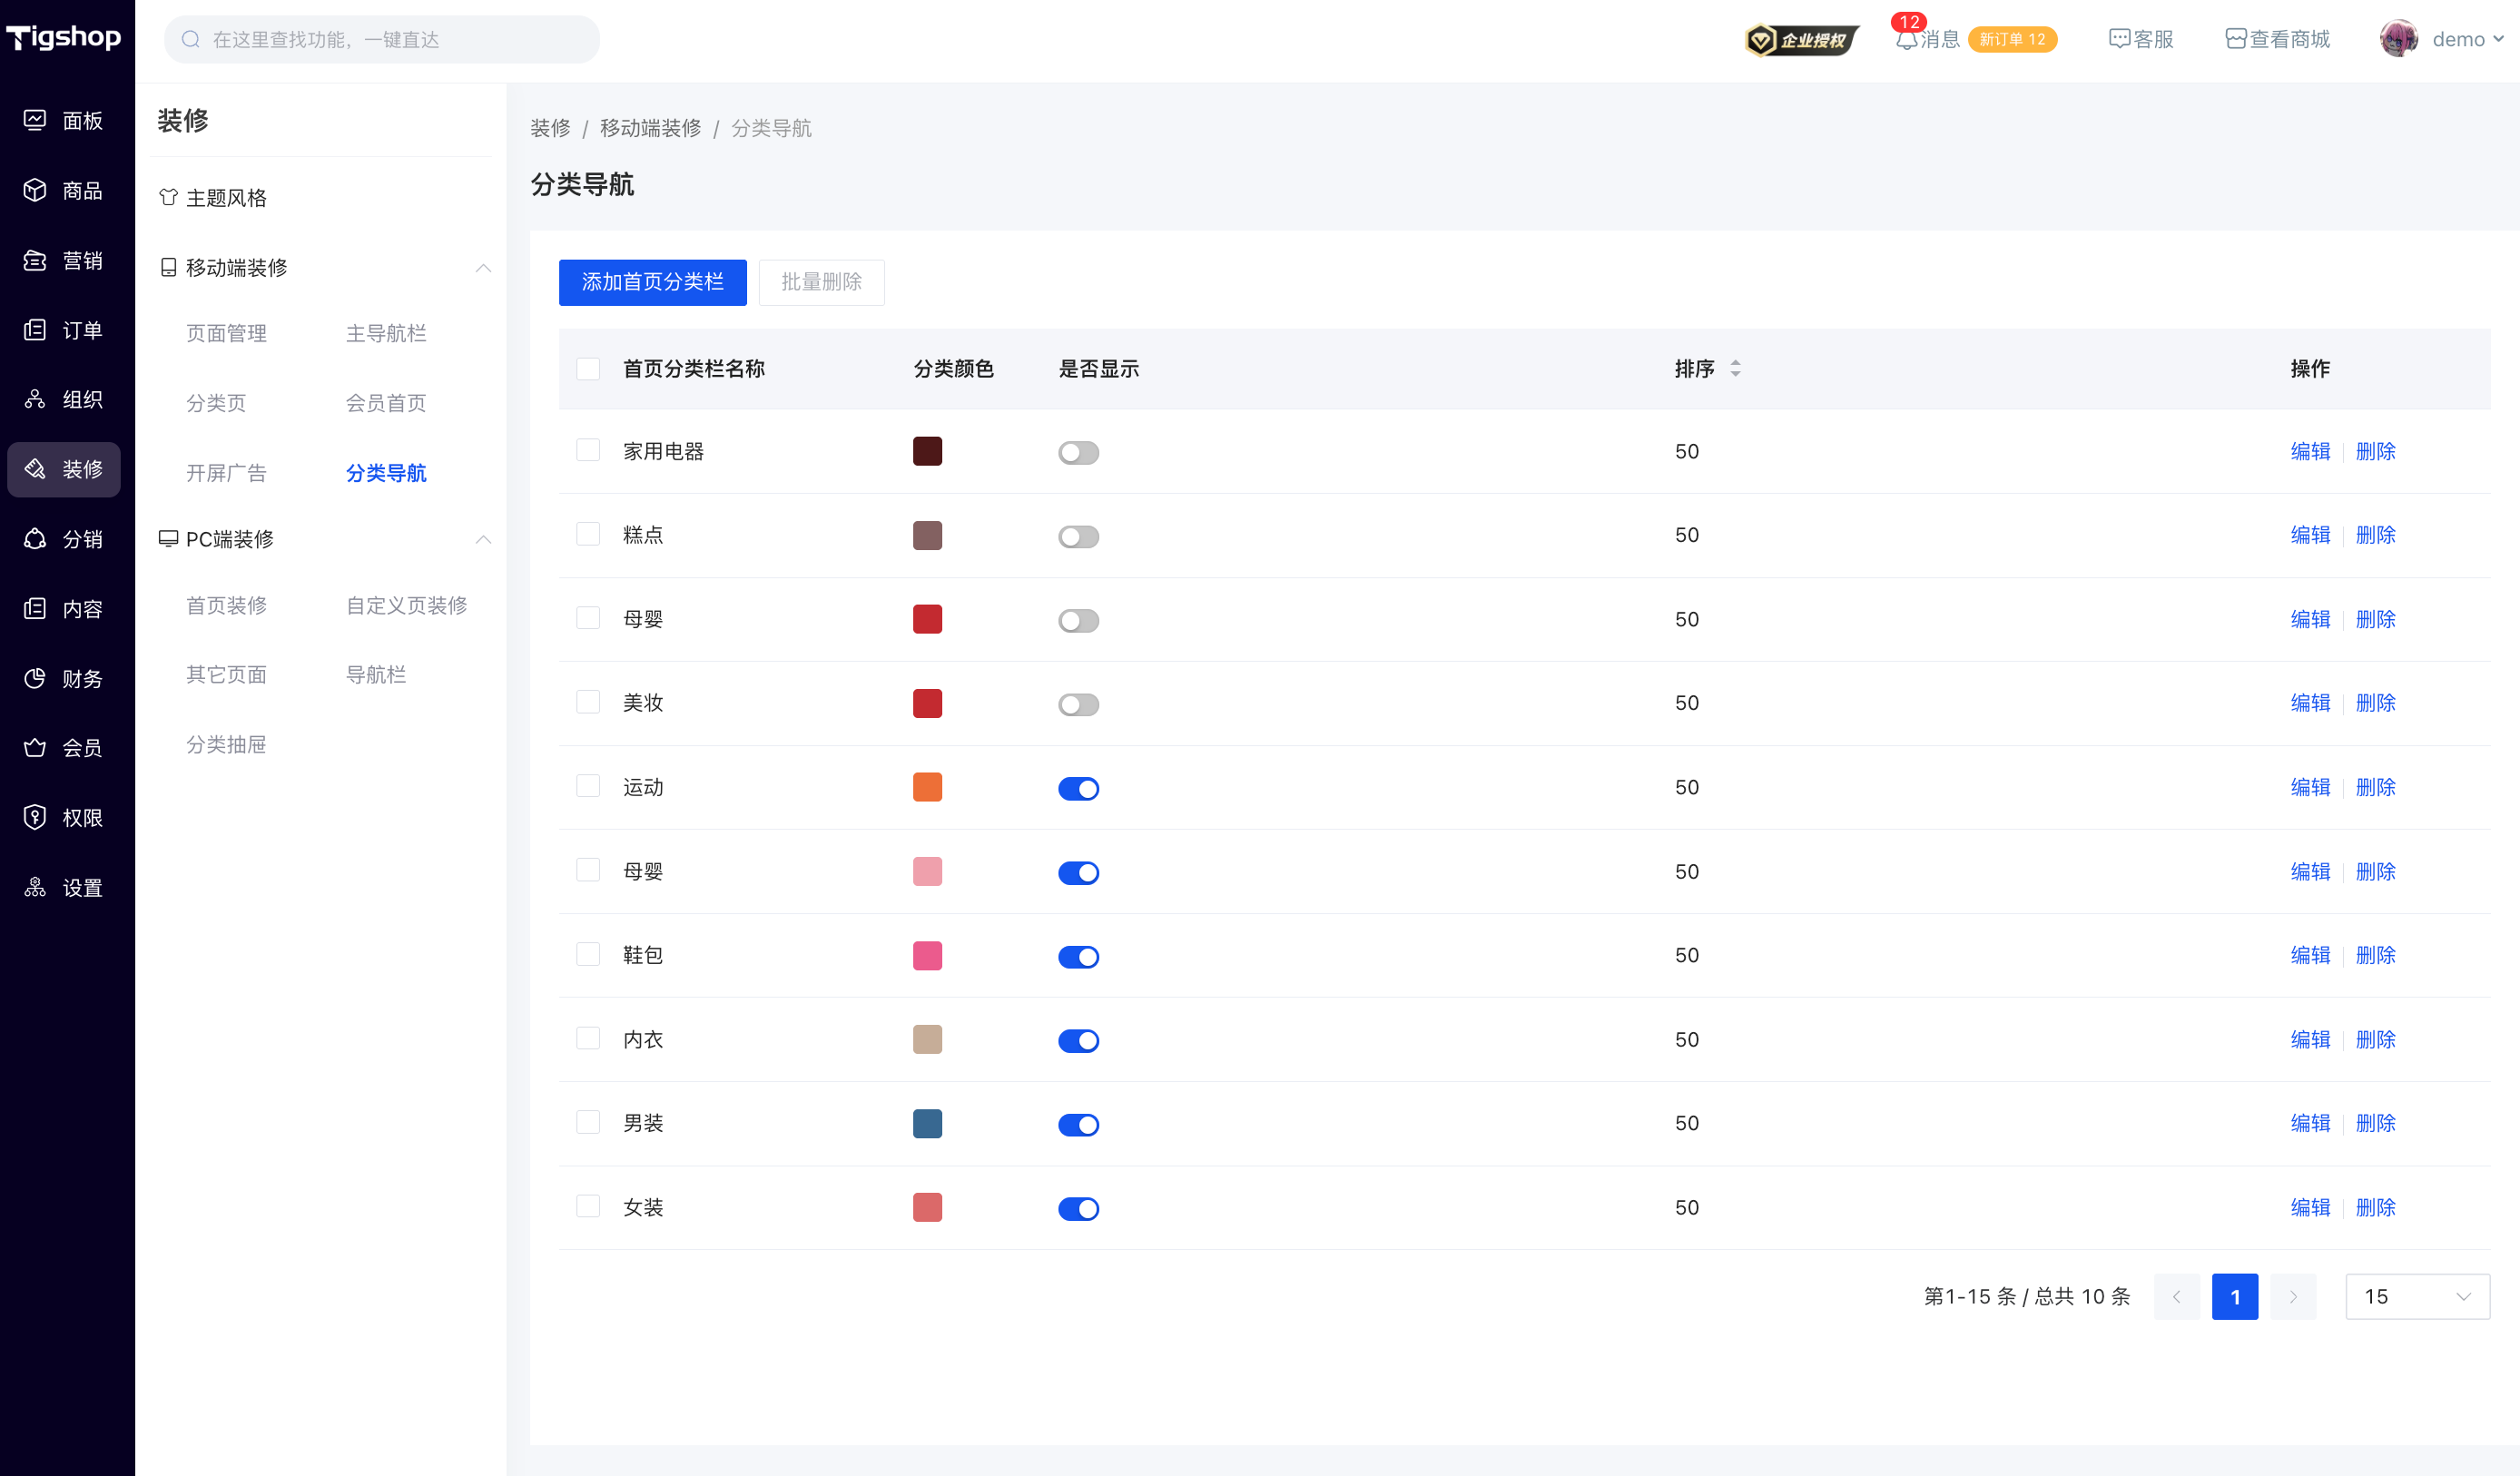Check the select-all header checkbox
The width and height of the screenshot is (2520, 1476).
pyautogui.click(x=588, y=369)
